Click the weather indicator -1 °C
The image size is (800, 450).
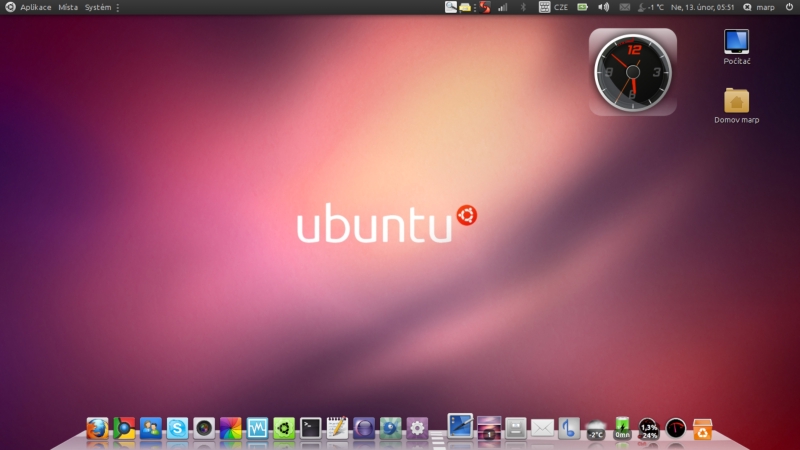coord(651,7)
